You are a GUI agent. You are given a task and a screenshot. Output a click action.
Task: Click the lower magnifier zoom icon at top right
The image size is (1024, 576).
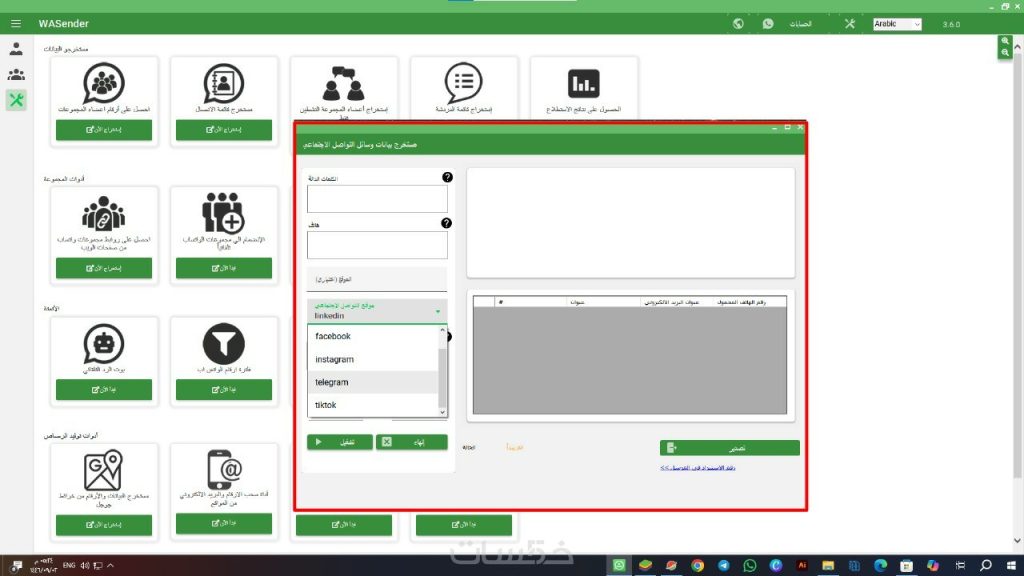click(x=1005, y=52)
